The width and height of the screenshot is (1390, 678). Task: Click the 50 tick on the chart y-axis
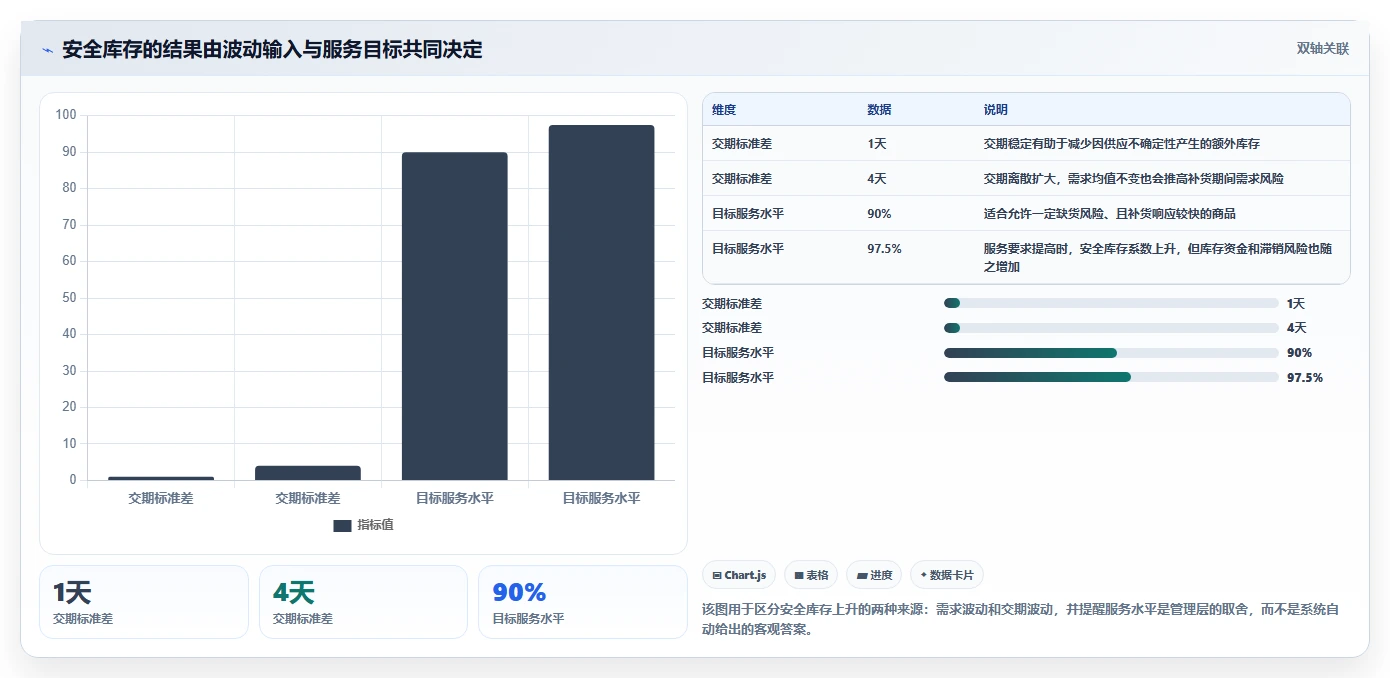pyautogui.click(x=69, y=298)
